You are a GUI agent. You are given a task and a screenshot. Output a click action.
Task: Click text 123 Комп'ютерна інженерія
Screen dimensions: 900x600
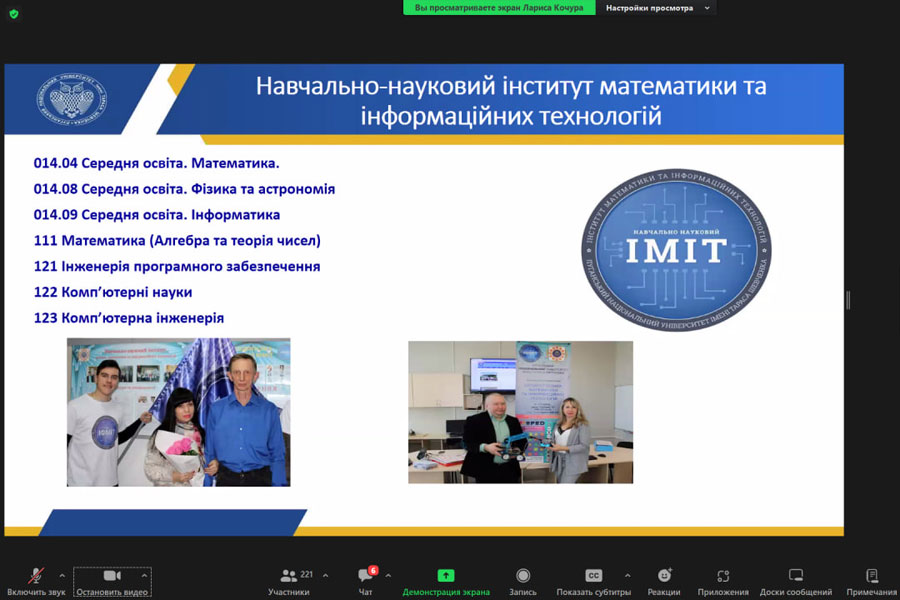tap(129, 318)
